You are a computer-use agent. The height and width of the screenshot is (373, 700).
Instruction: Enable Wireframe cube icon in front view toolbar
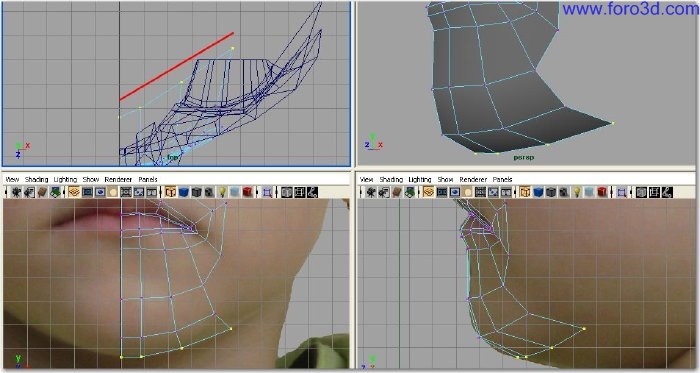(x=171, y=192)
